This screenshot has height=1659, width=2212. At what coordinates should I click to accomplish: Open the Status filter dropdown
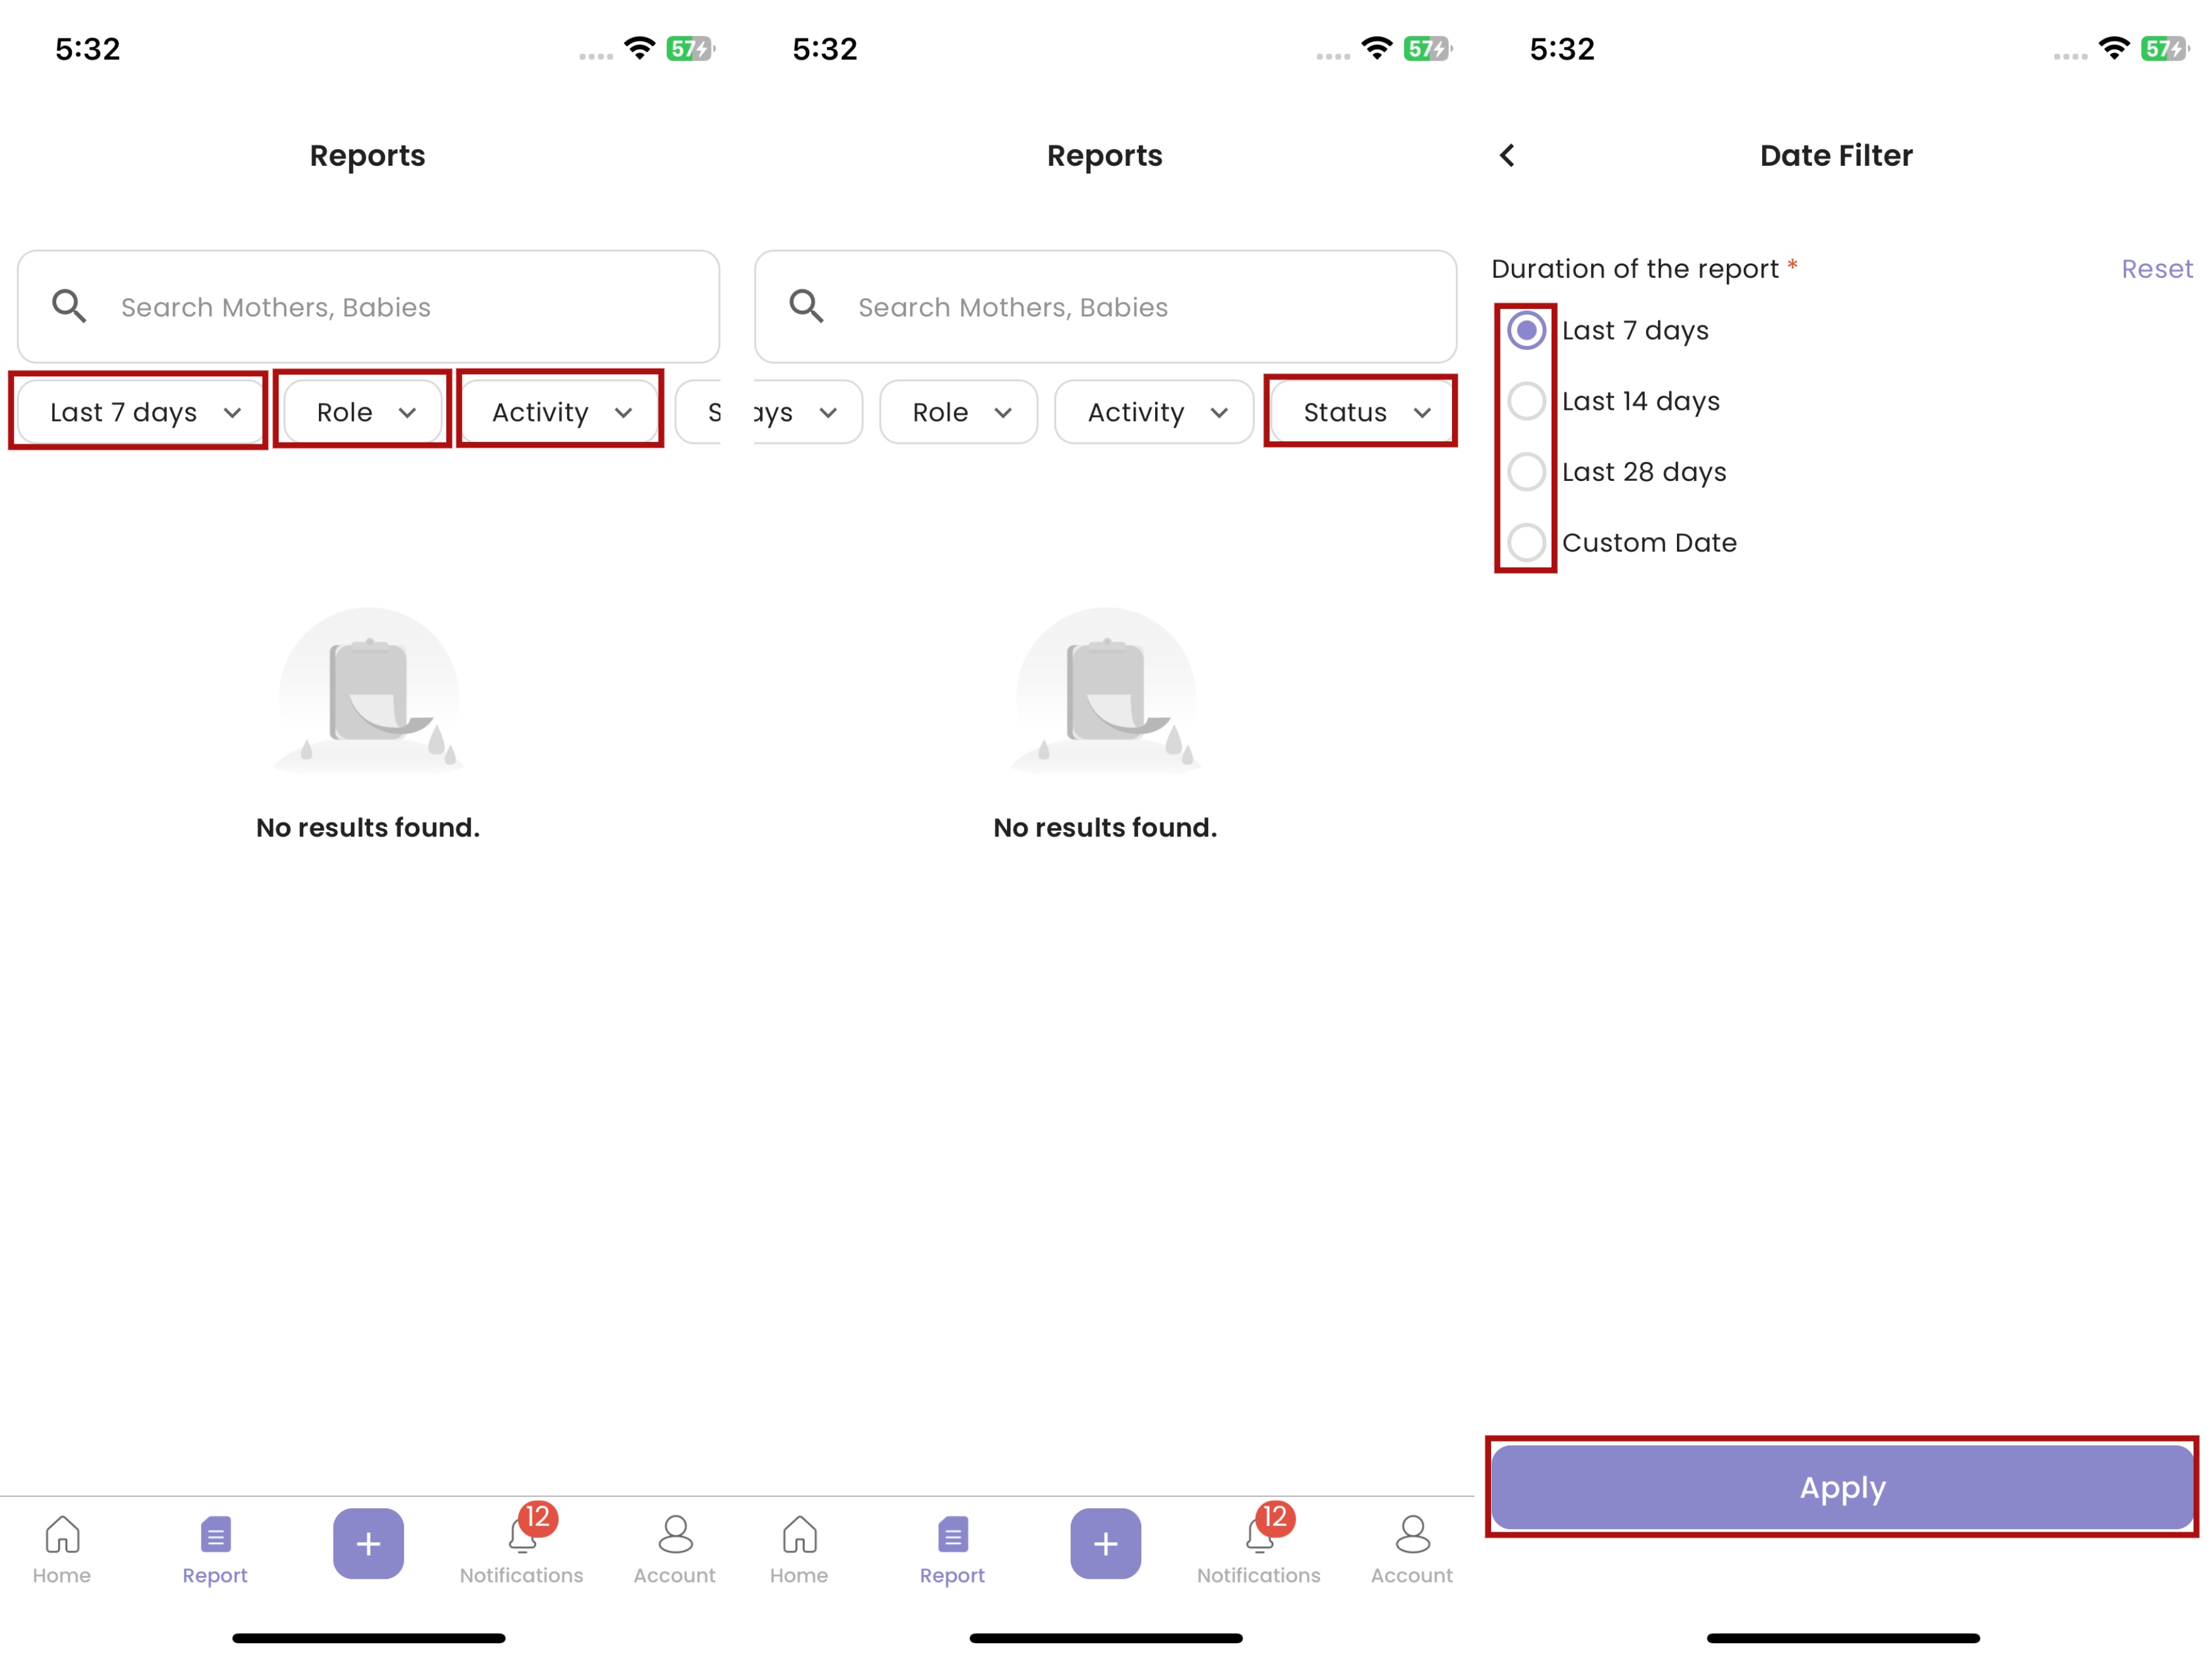(1360, 411)
